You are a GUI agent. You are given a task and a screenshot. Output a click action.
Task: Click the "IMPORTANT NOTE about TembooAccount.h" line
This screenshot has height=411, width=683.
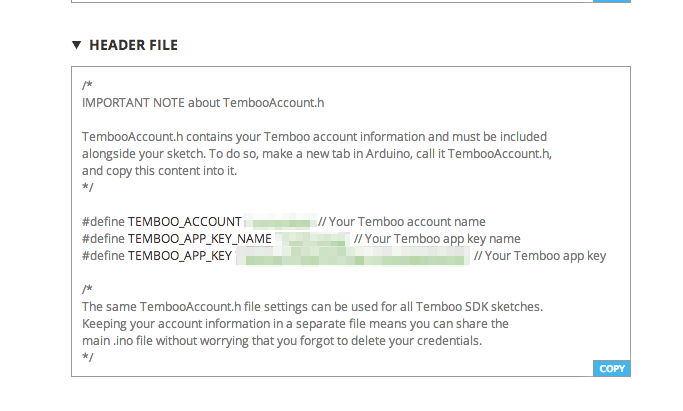point(203,101)
